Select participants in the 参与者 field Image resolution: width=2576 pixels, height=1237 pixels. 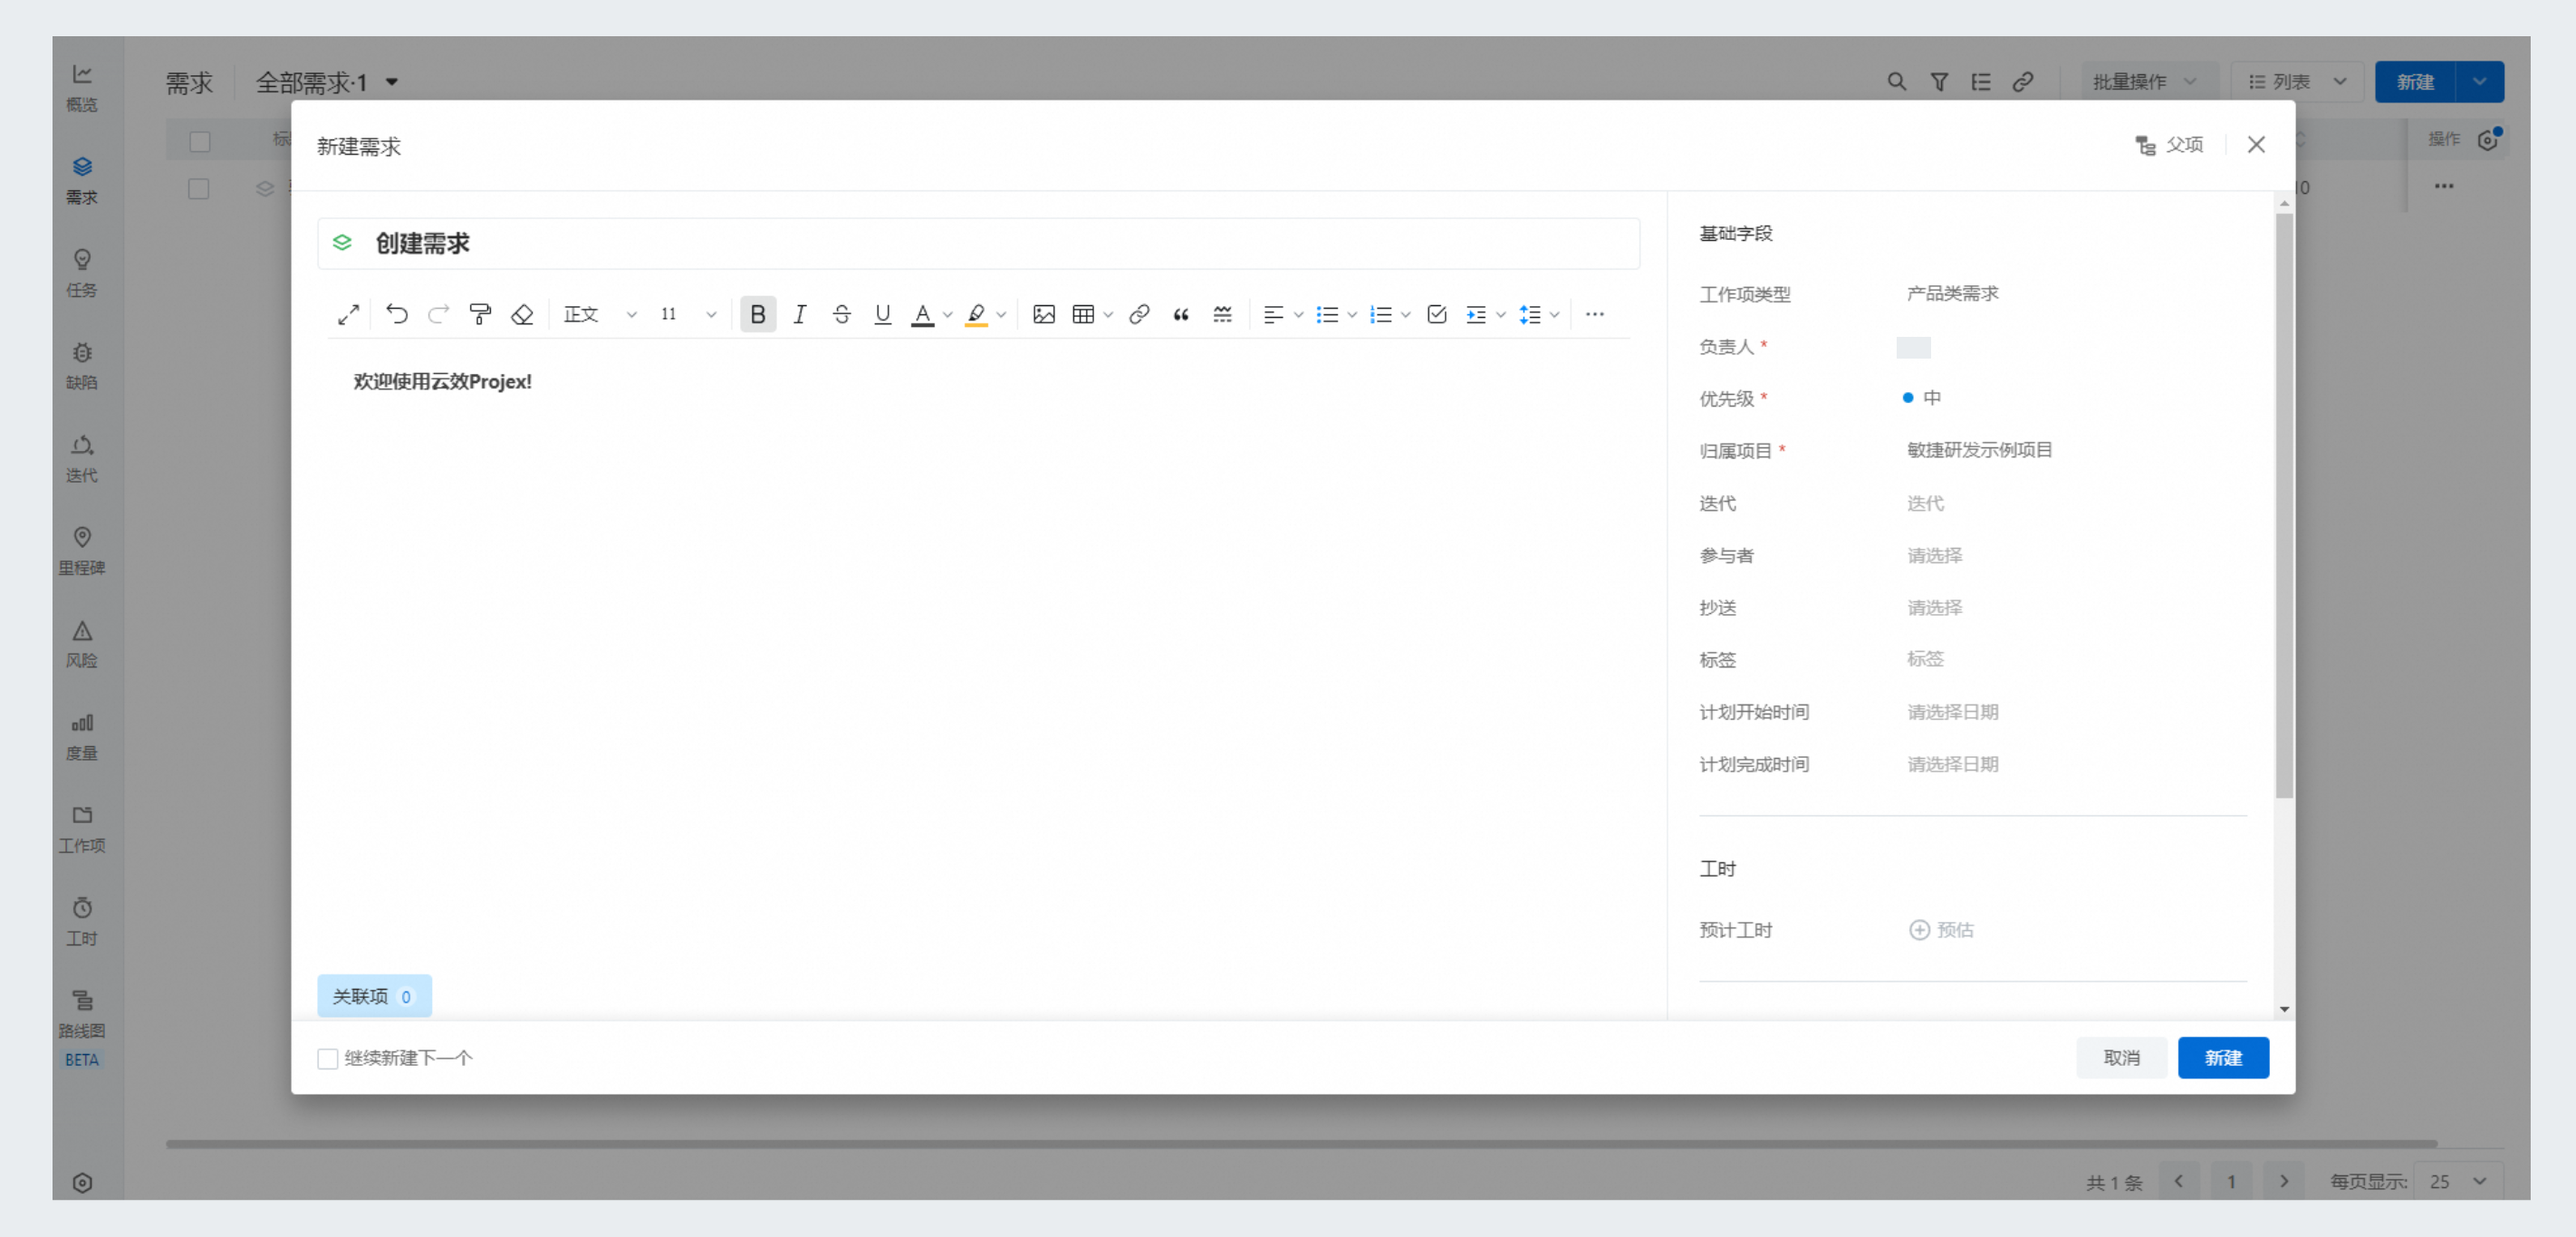point(1934,555)
